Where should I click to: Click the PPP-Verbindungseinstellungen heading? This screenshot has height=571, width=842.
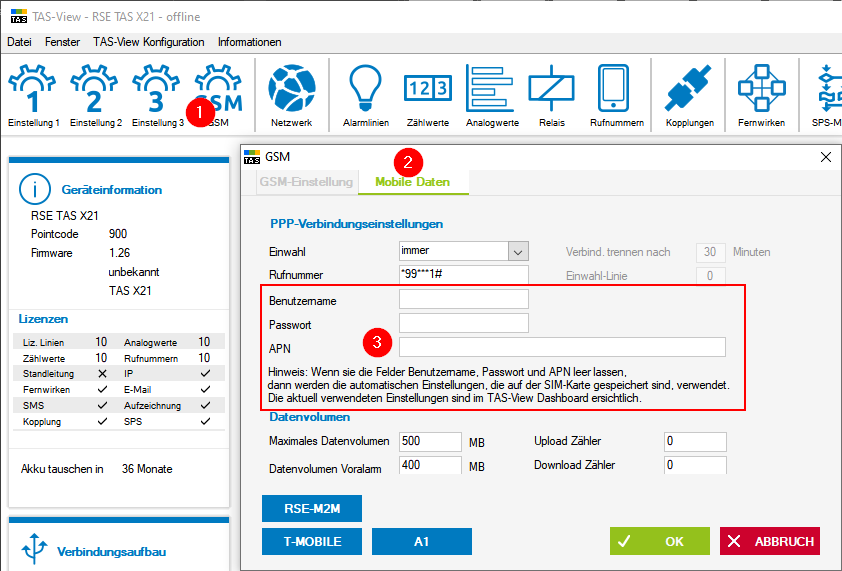click(357, 224)
